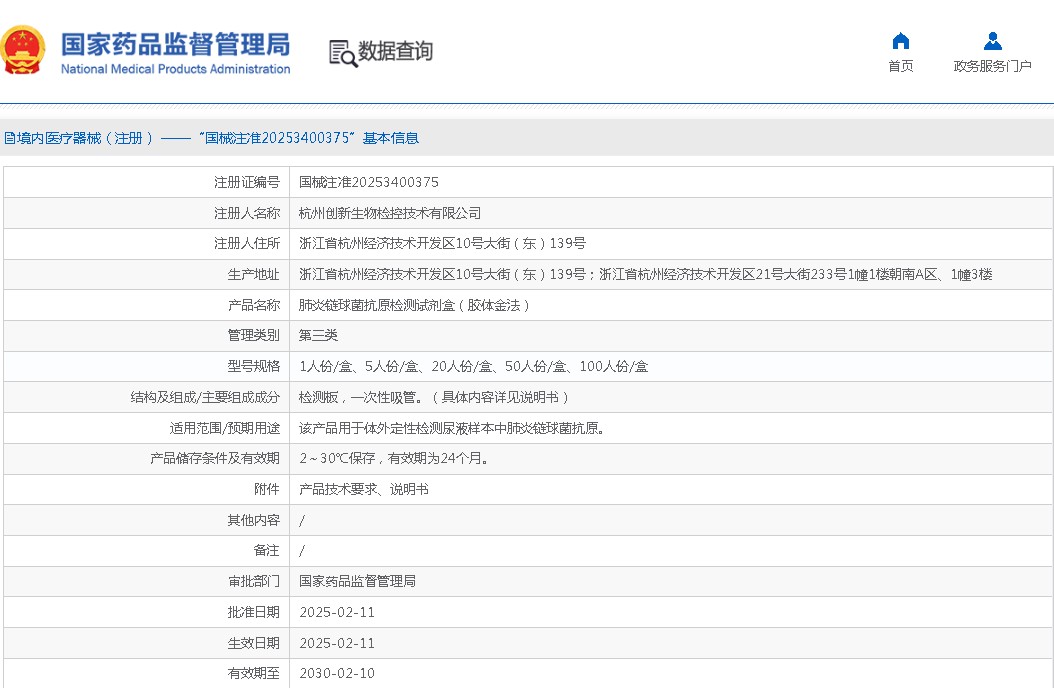Screen dimensions: 1054x688
Task: Select the 适用范围/预期用途 label
Action: [225, 428]
